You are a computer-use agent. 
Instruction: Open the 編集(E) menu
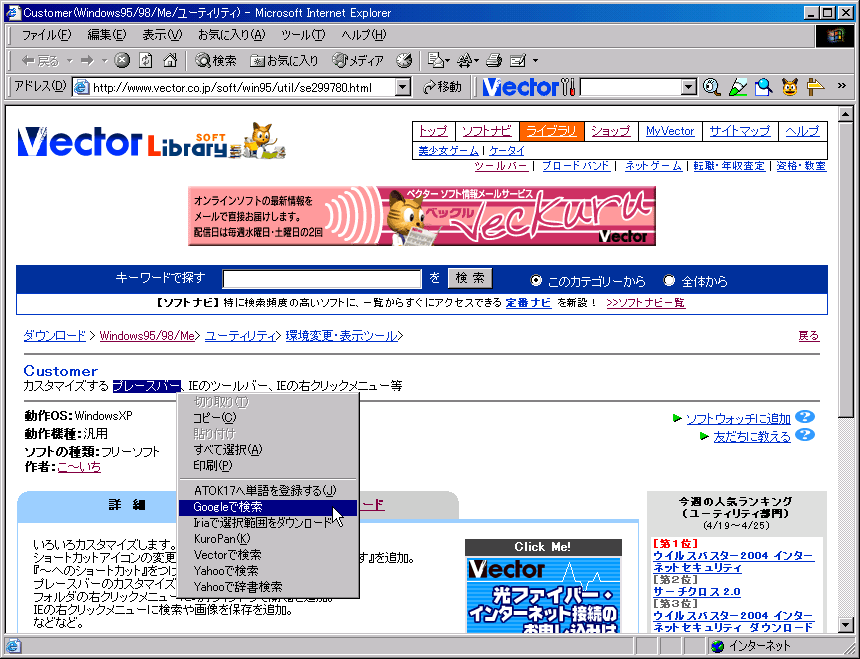[x=106, y=35]
